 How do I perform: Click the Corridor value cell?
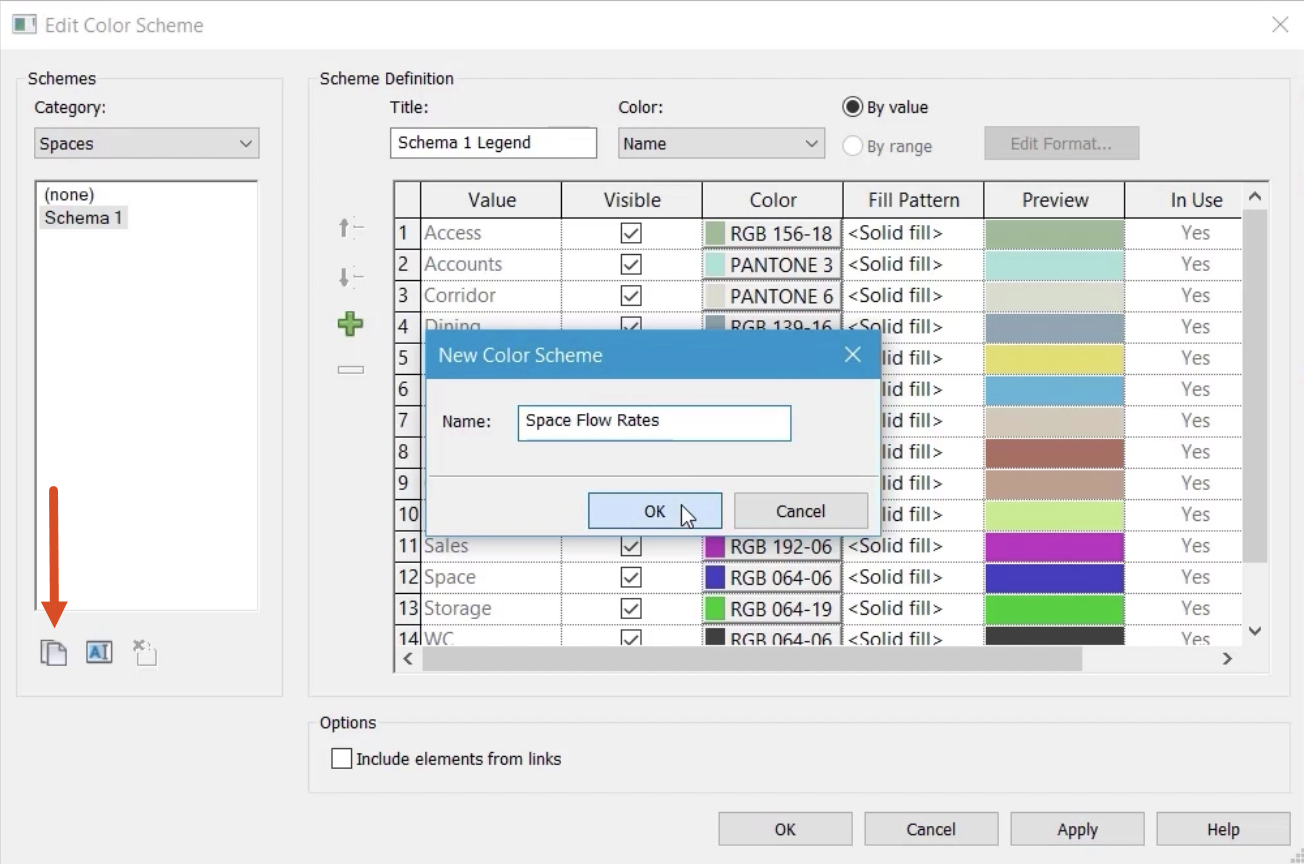(491, 295)
